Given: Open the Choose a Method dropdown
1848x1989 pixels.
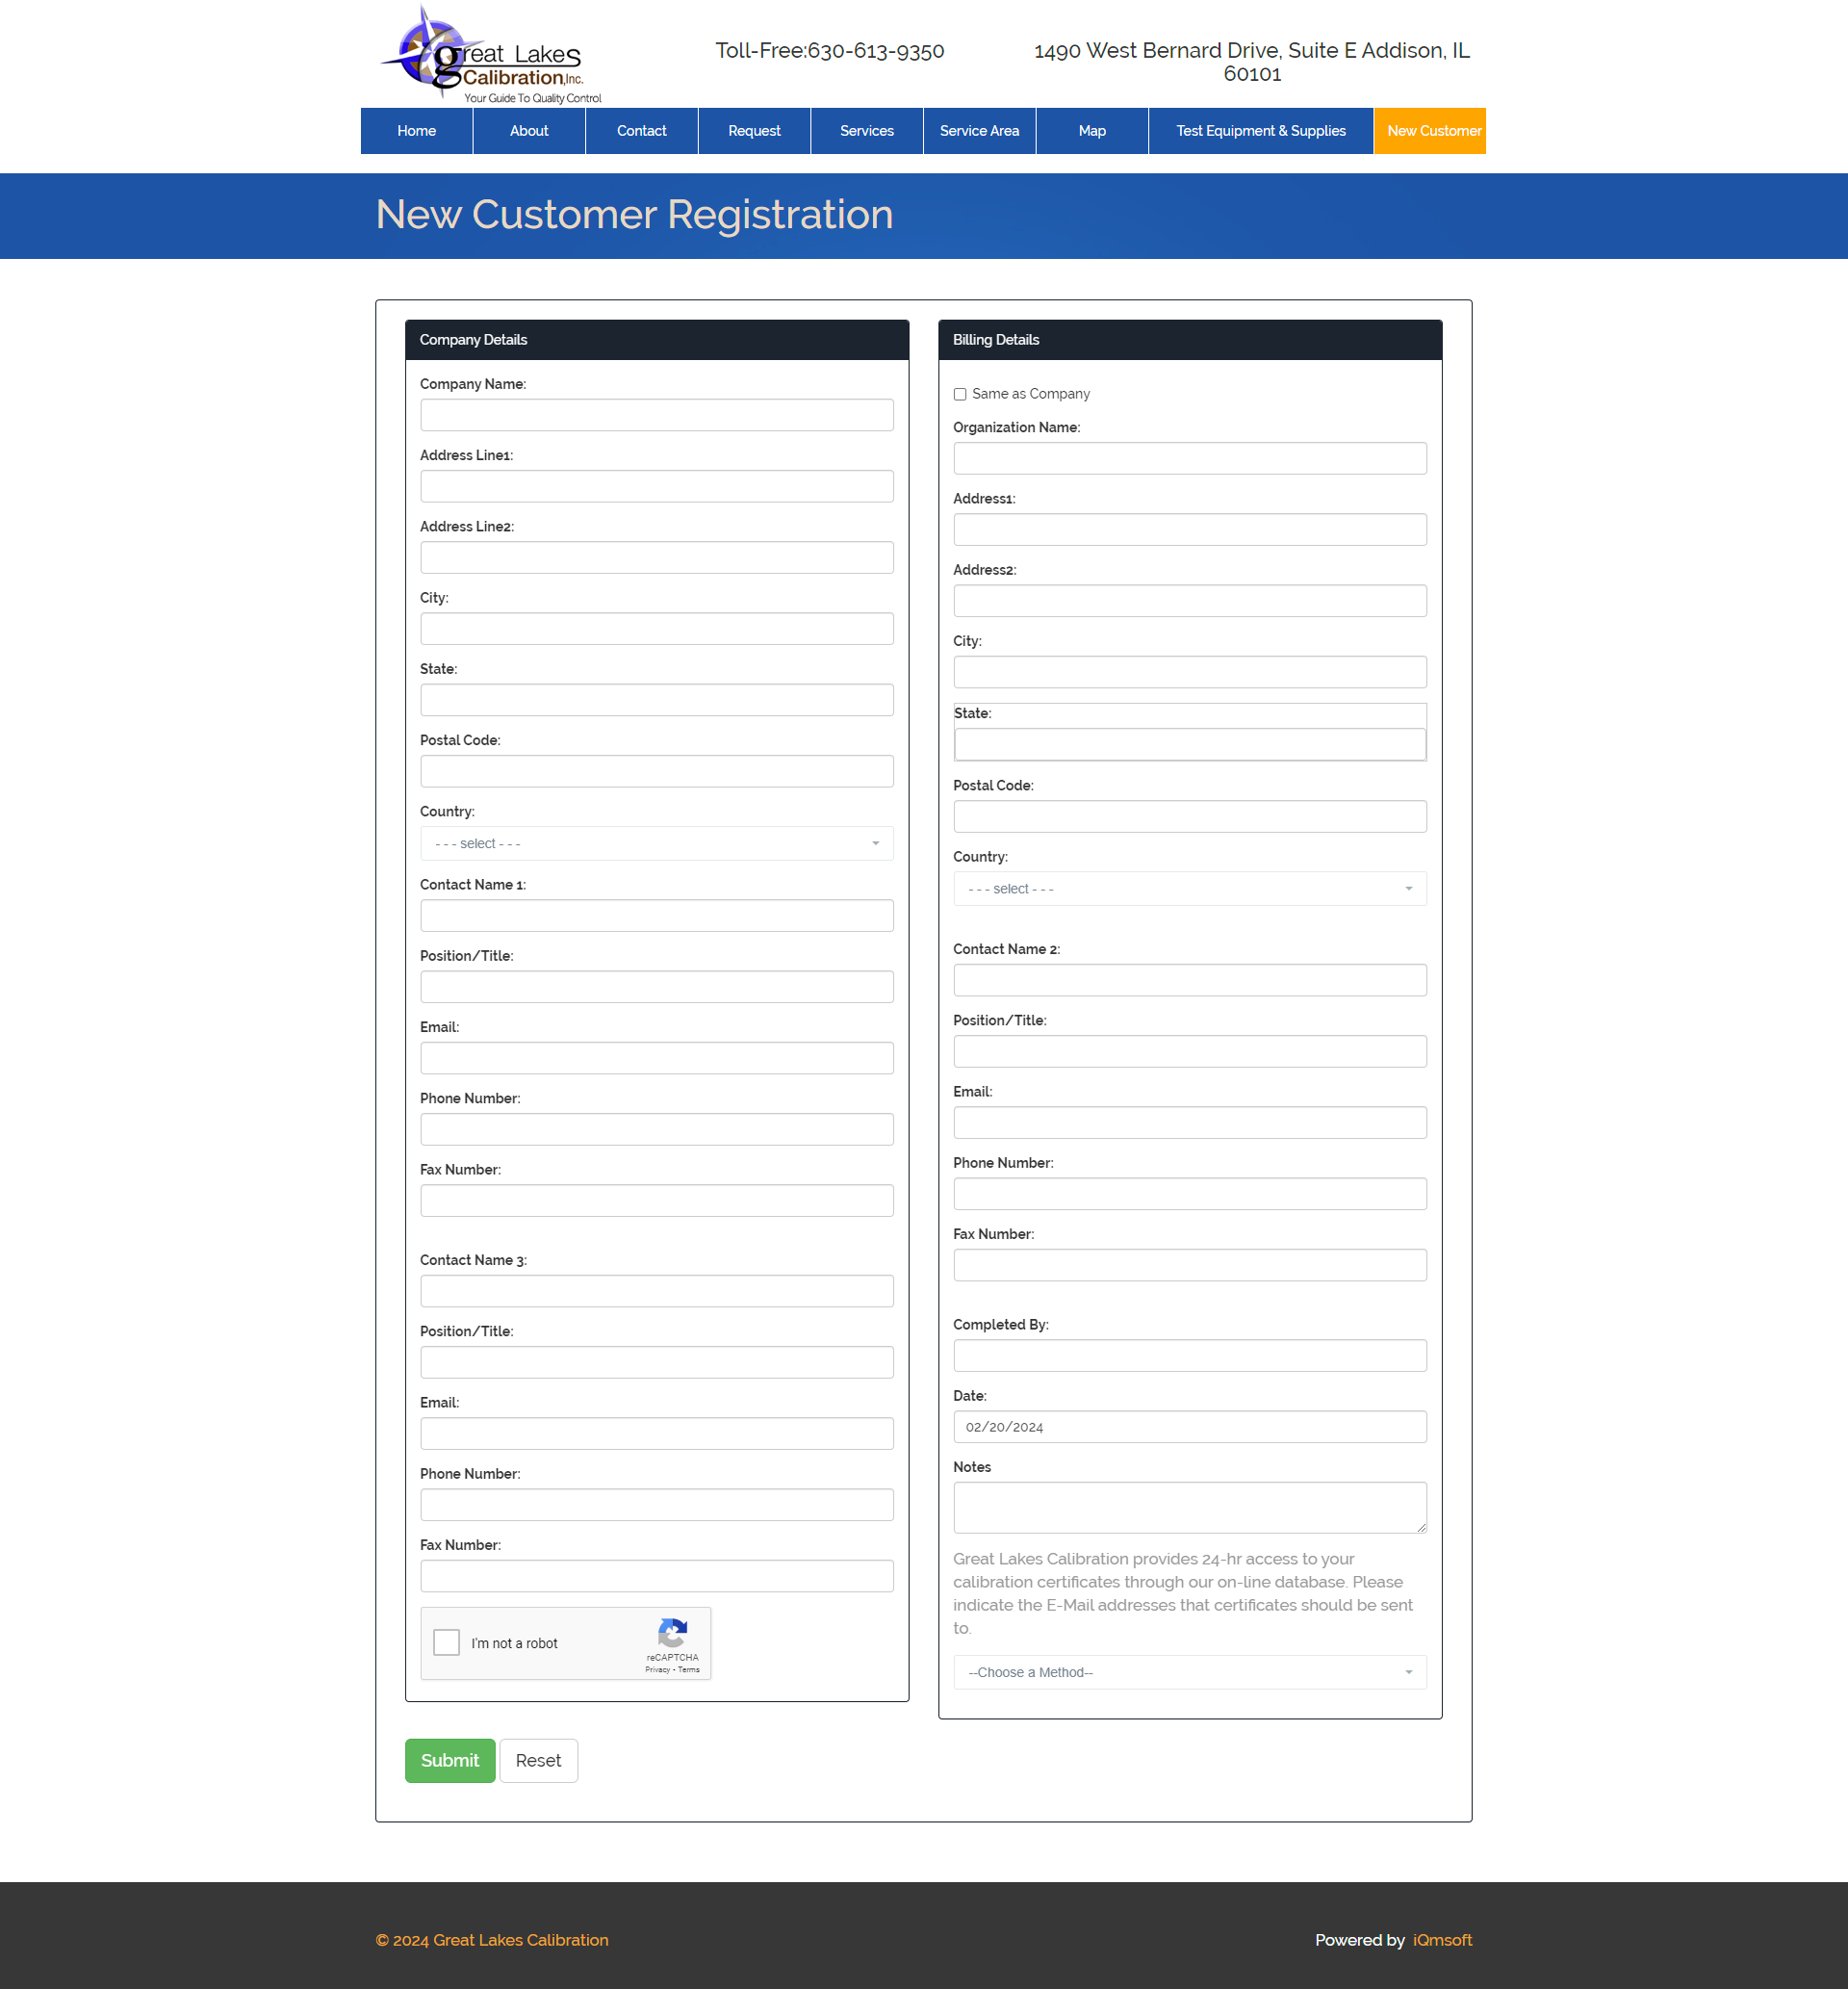Looking at the screenshot, I should [x=1189, y=1672].
